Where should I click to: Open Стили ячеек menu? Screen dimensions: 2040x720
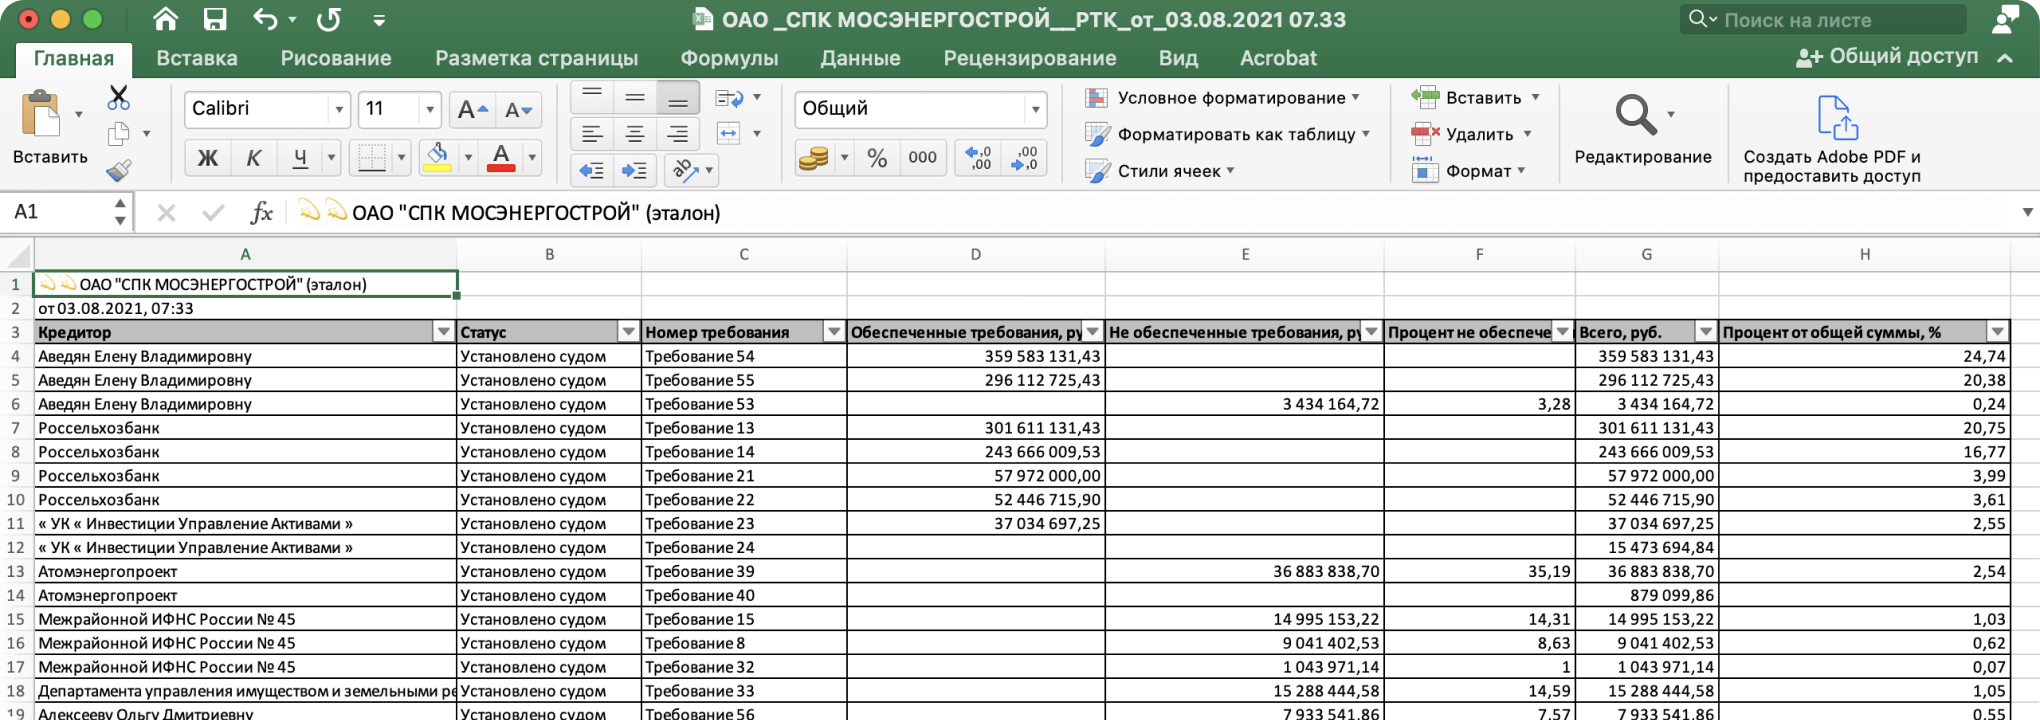coord(1160,170)
